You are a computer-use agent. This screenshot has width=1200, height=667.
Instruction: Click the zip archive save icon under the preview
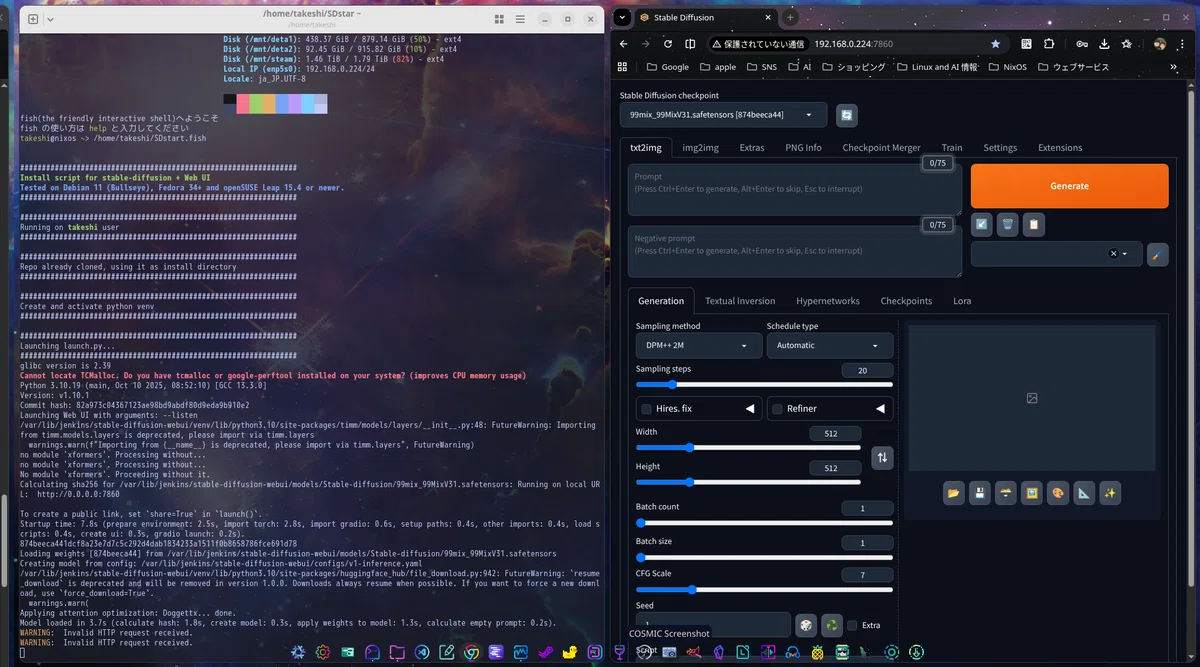coord(1006,493)
